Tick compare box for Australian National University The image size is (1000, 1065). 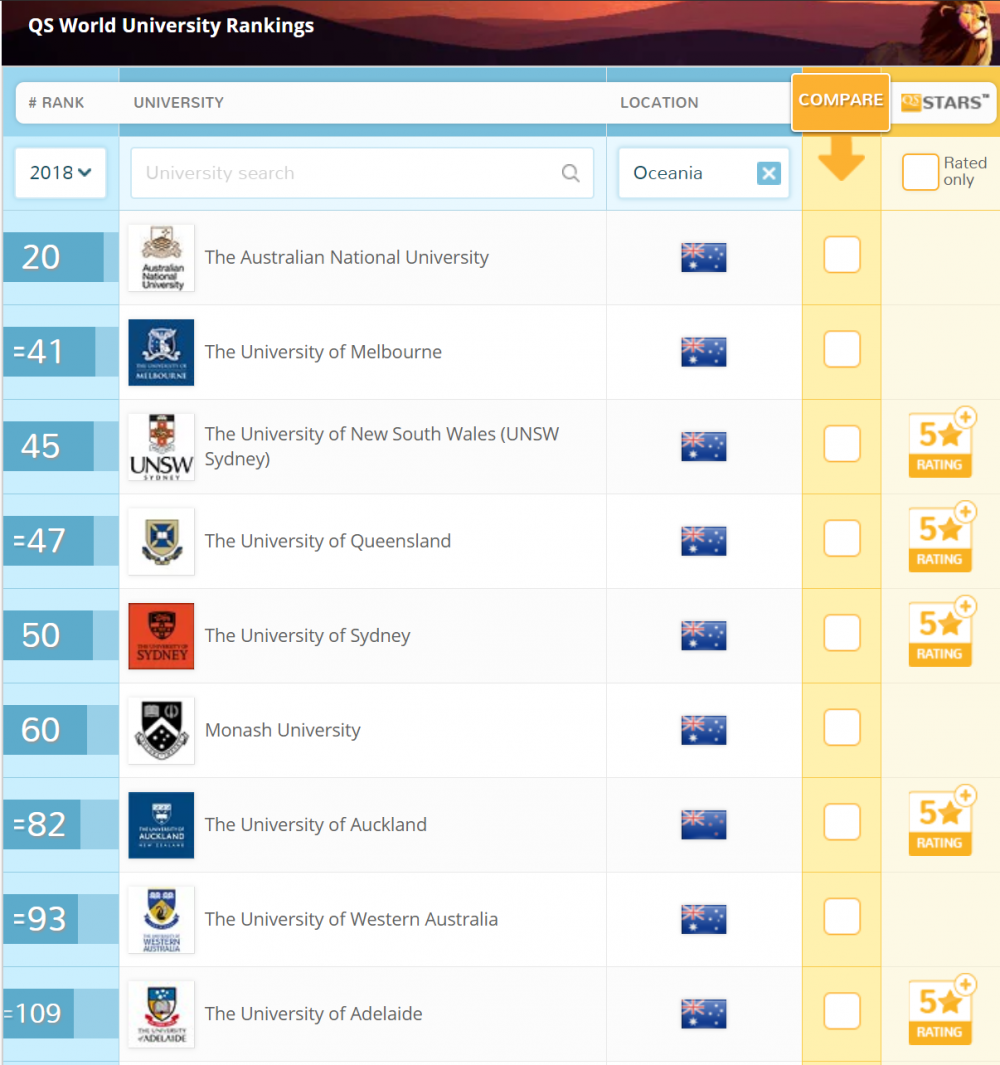(841, 255)
